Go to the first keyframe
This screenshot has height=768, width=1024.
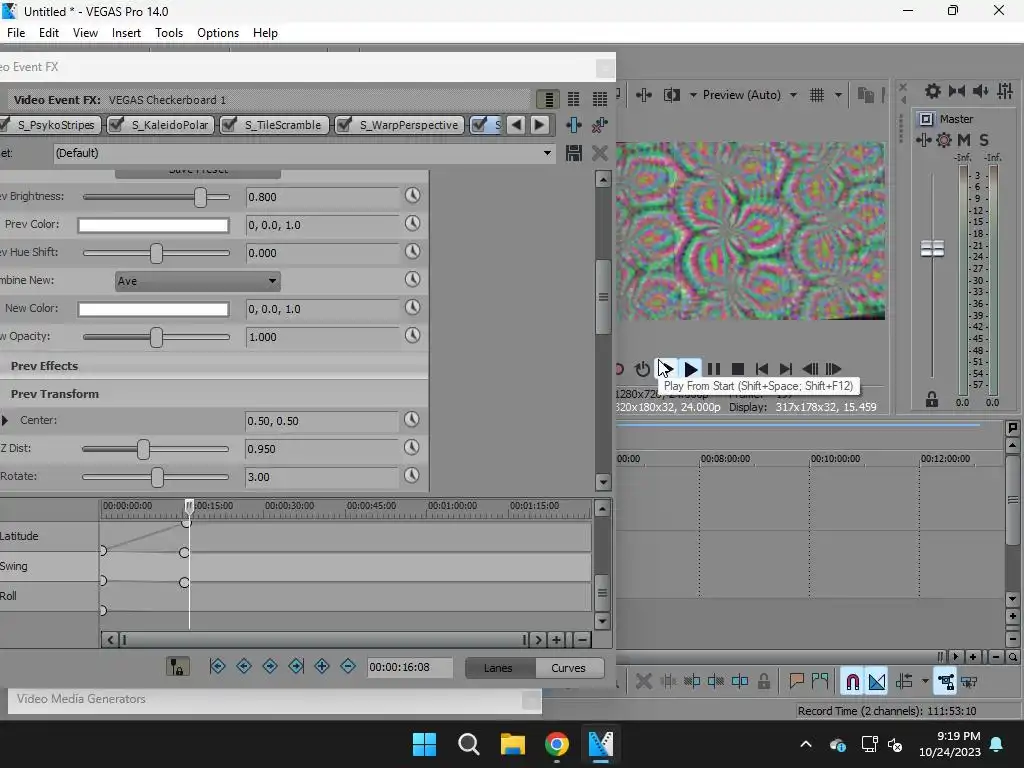tap(217, 666)
